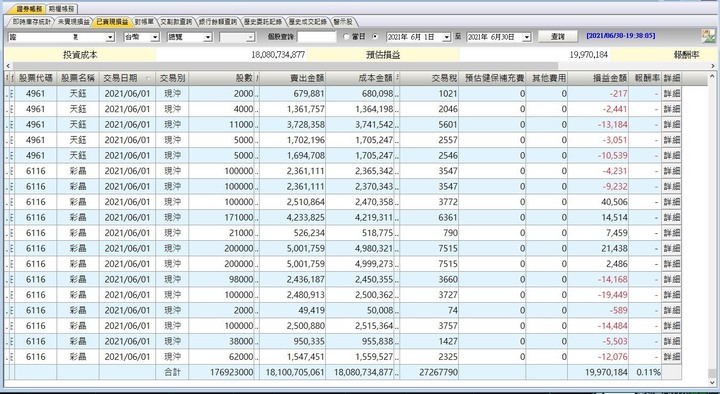Select the total return rate 0.11%
Image resolution: width=720 pixels, height=394 pixels.
coord(645,372)
